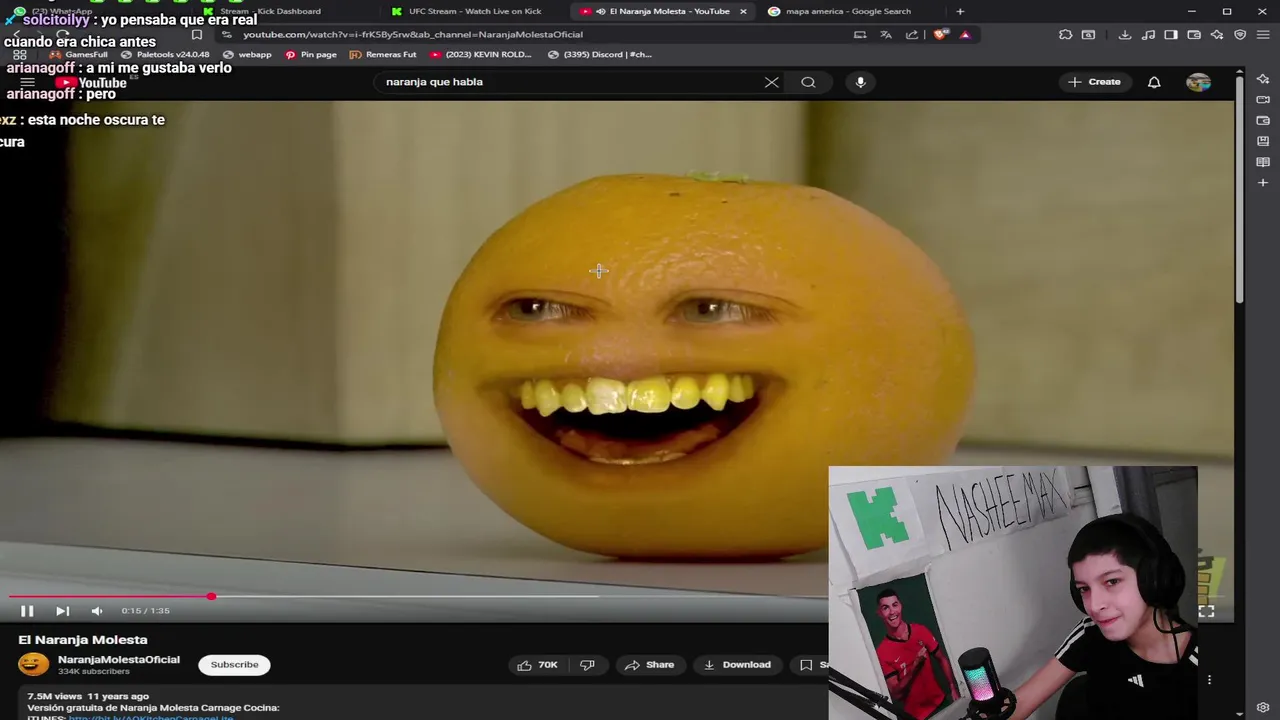
Task: Open the webapp bookmark
Action: click(x=248, y=55)
